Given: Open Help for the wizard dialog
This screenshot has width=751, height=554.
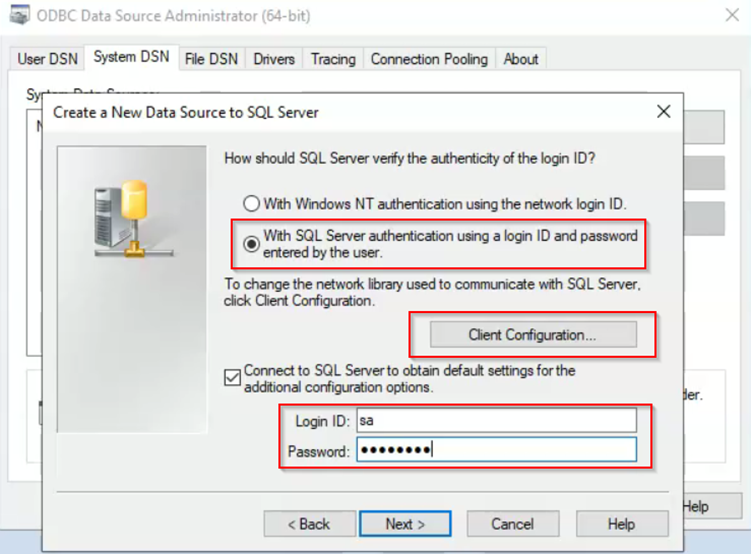Looking at the screenshot, I should coord(622,523).
